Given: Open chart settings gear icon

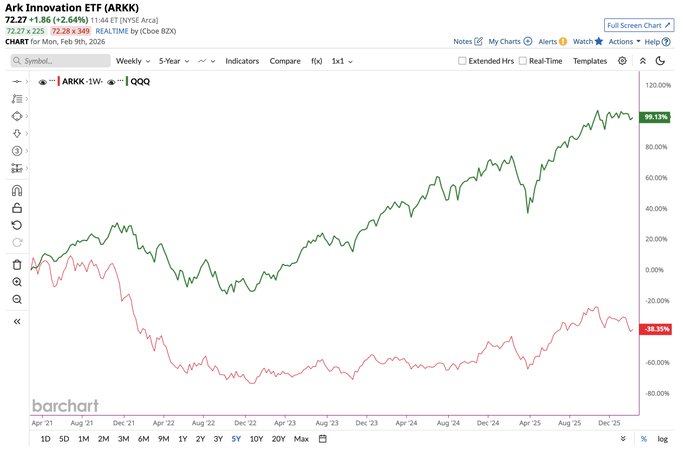Looking at the screenshot, I should (x=622, y=61).
